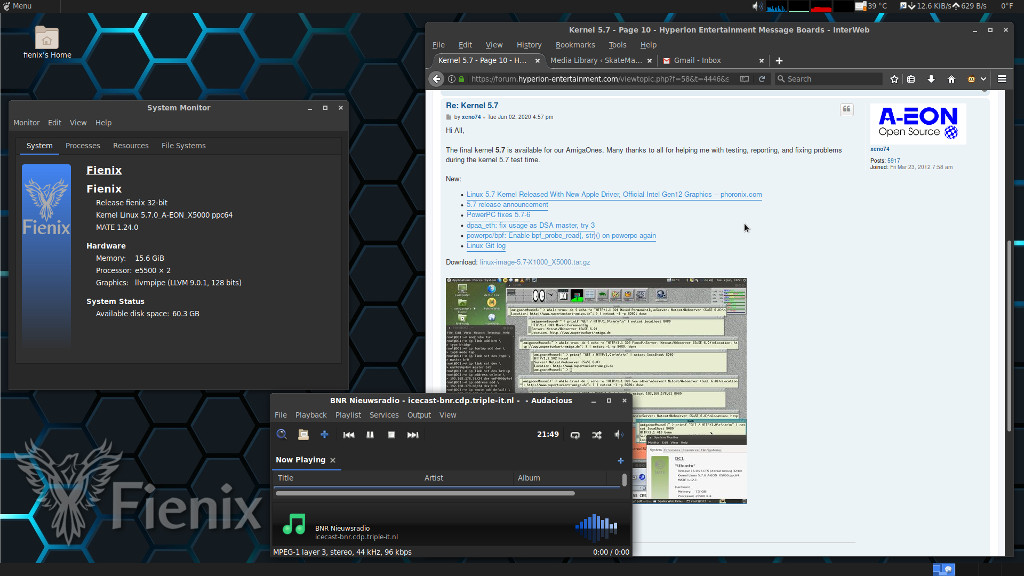Toggle reader view icon in address bar
Screen dimensions: 1024x576
(x=744, y=79)
